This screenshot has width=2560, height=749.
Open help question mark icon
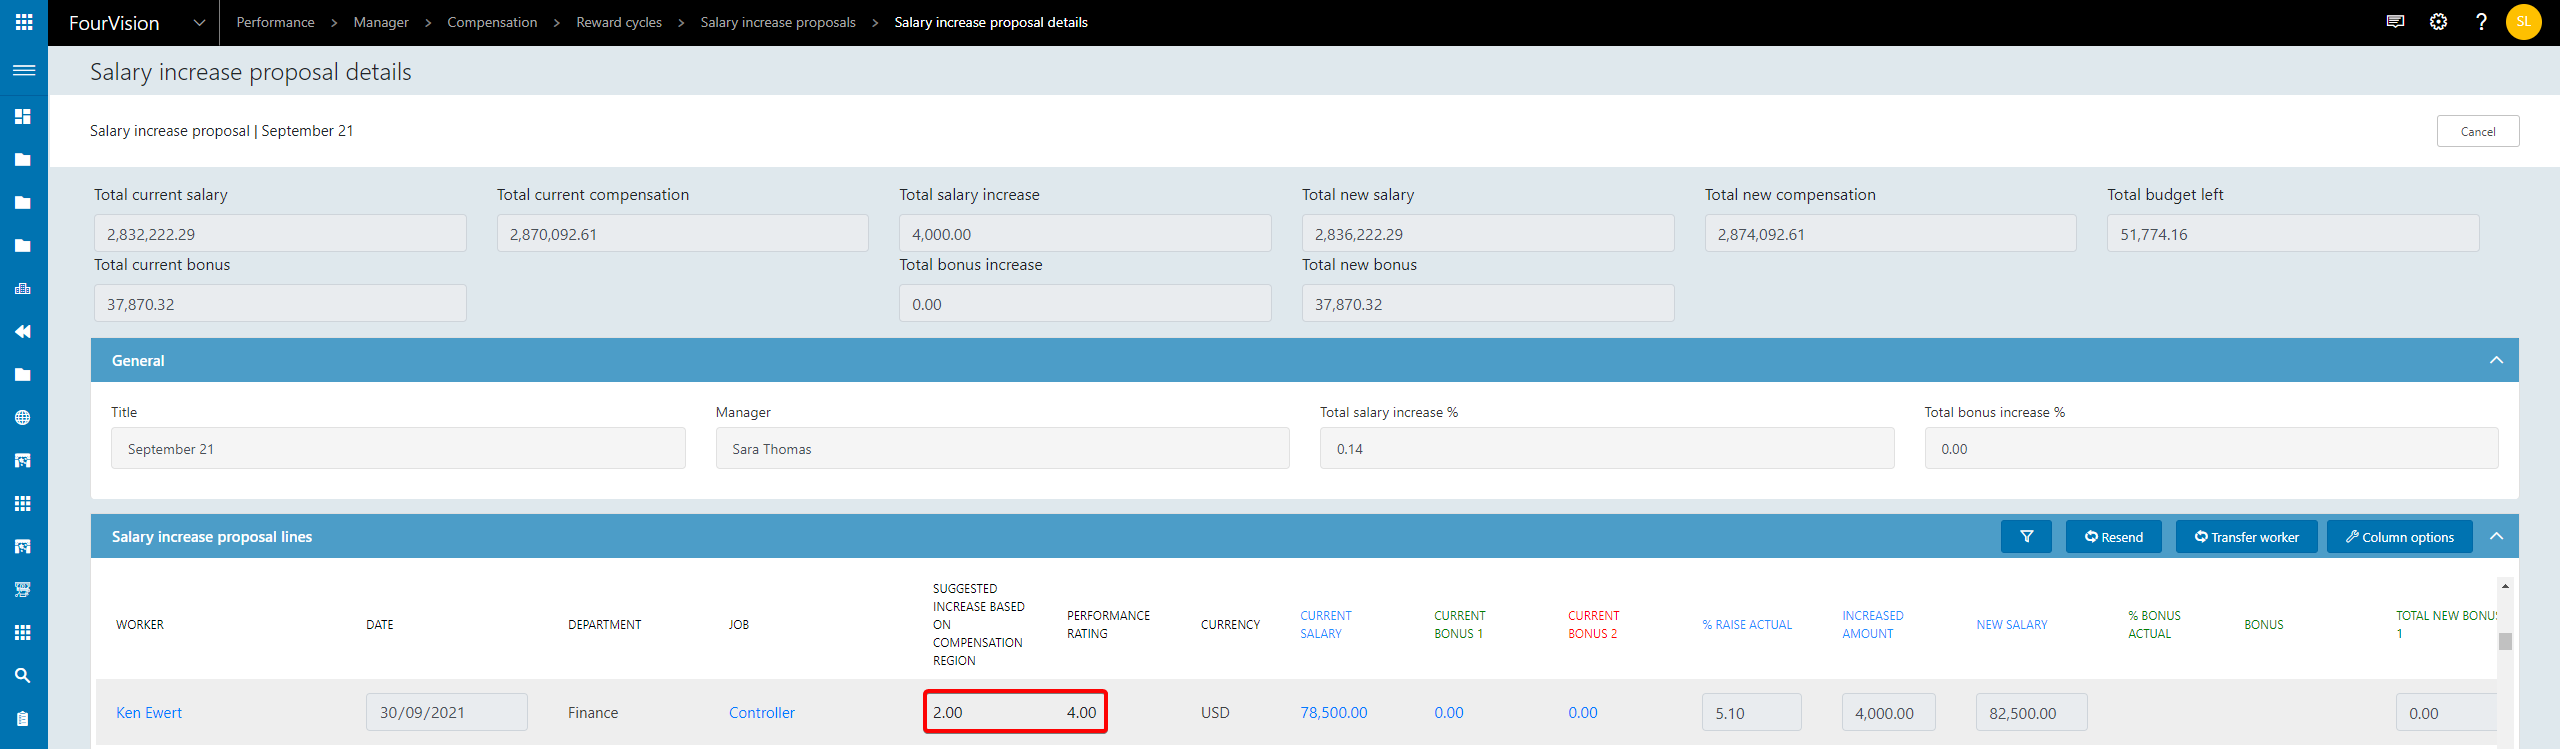click(x=2481, y=22)
